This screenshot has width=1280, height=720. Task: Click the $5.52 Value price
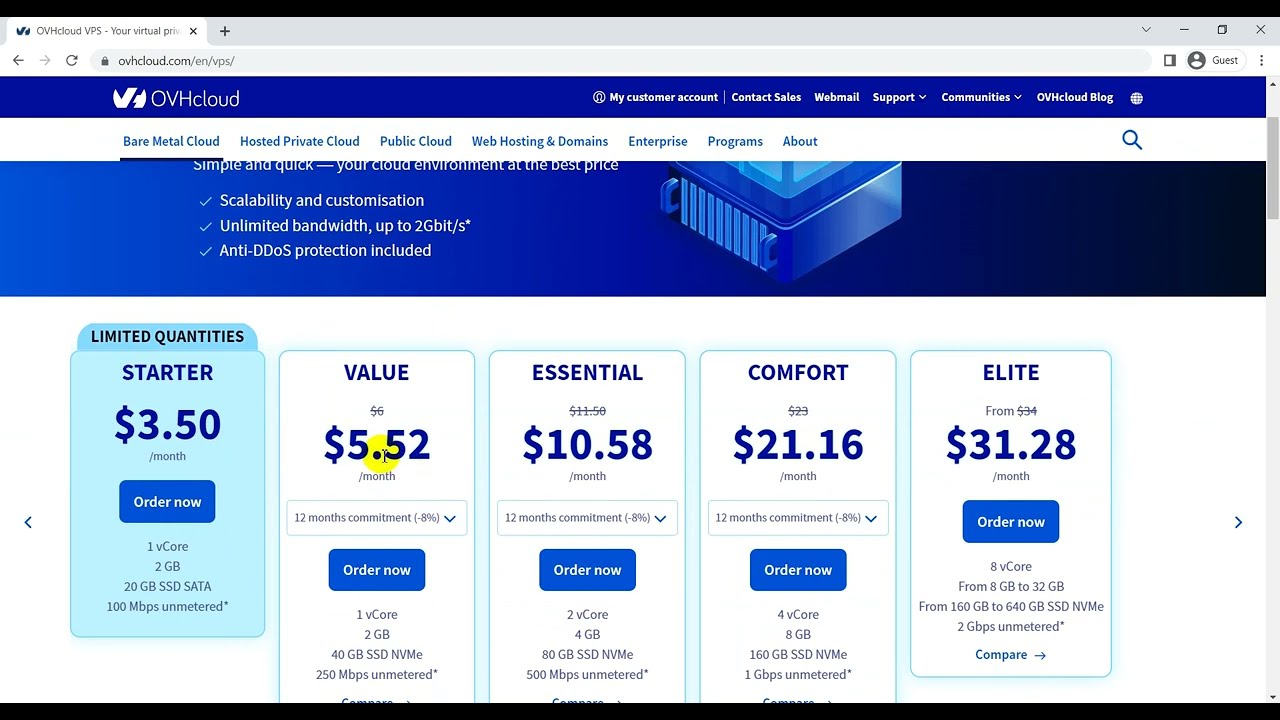coord(377,444)
